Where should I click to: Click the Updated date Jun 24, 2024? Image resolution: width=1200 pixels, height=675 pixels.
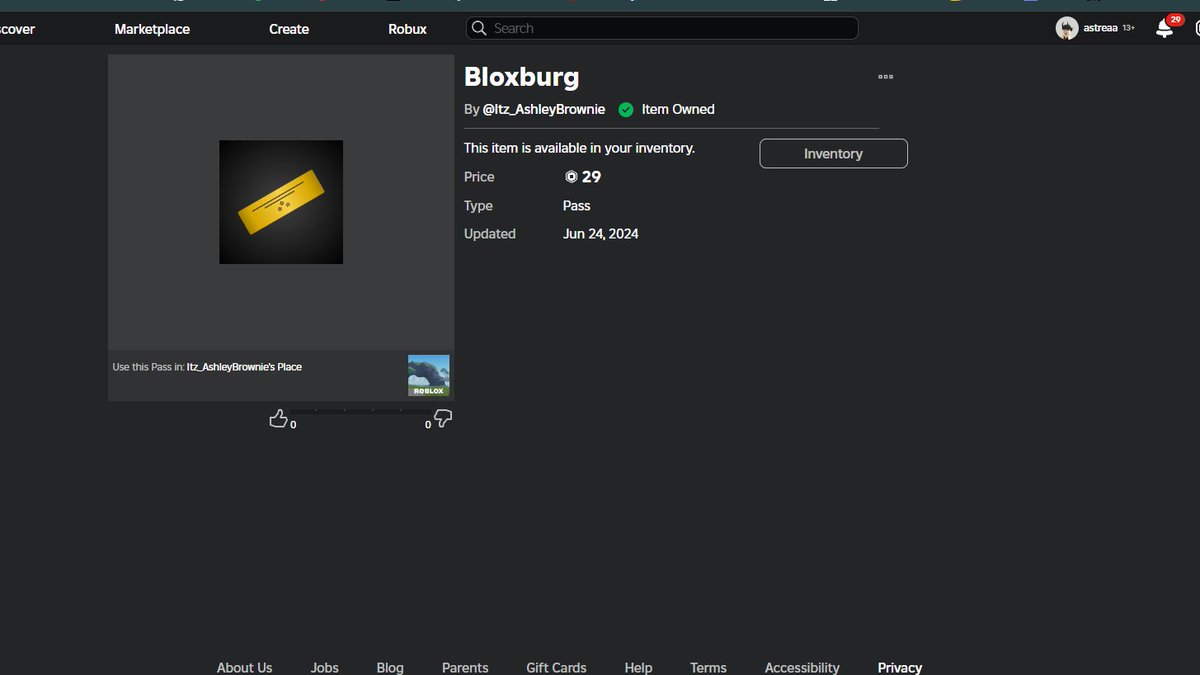click(601, 234)
